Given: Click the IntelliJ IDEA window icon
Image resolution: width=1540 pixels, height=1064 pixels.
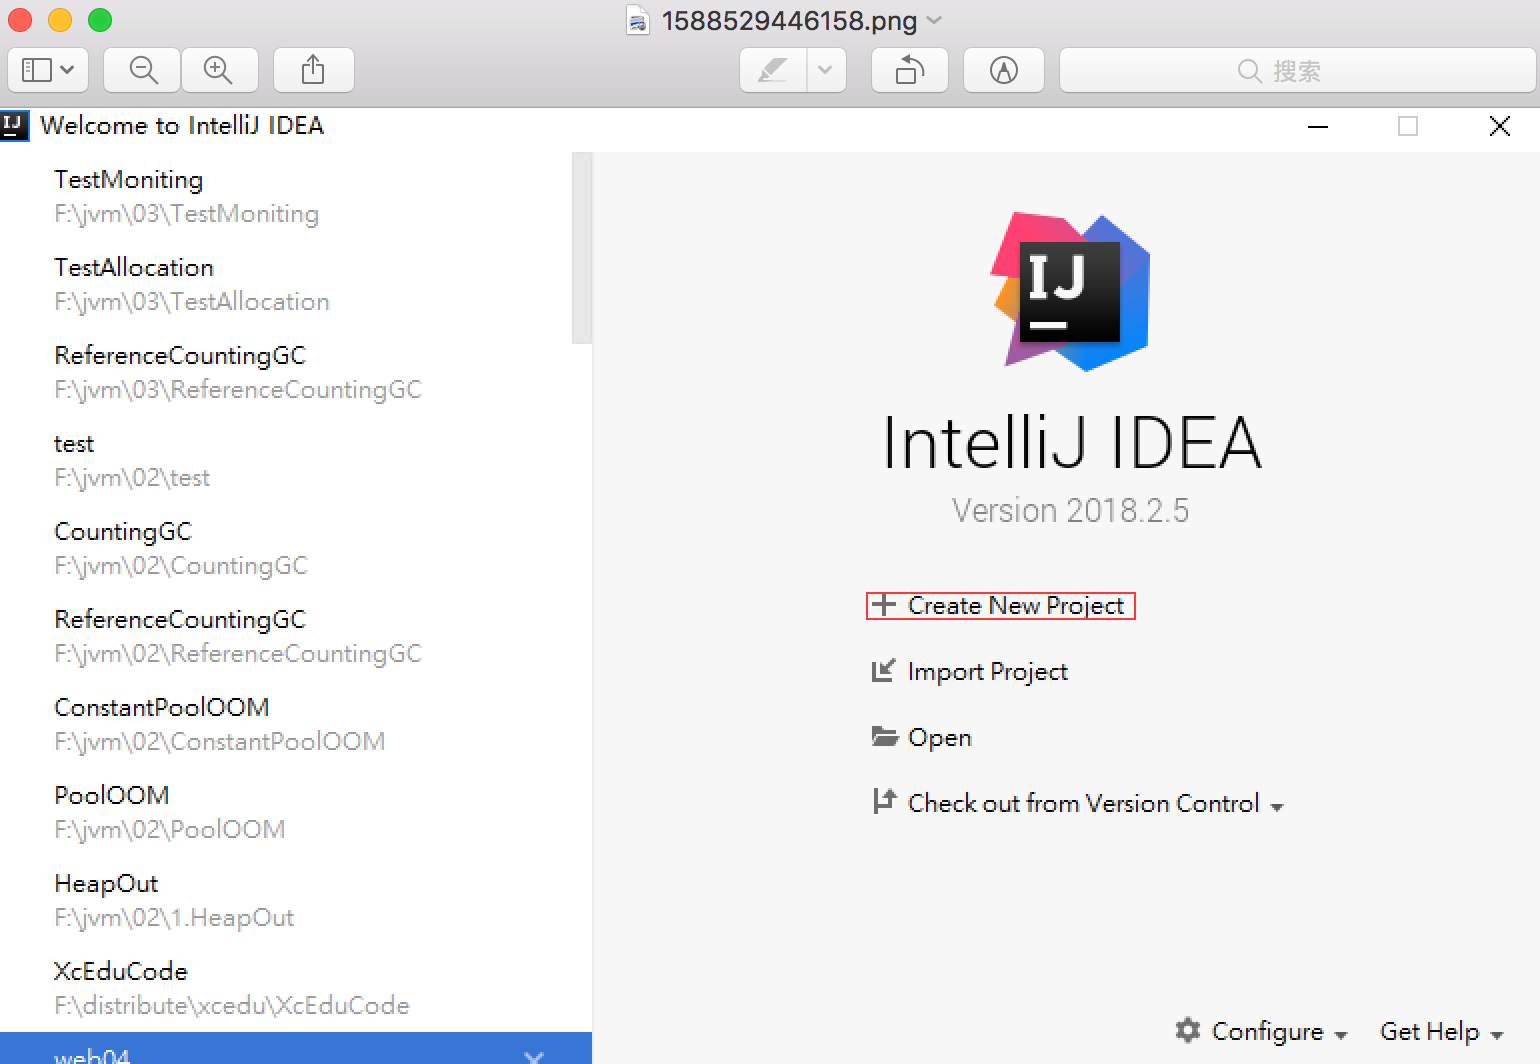Looking at the screenshot, I should (x=13, y=126).
